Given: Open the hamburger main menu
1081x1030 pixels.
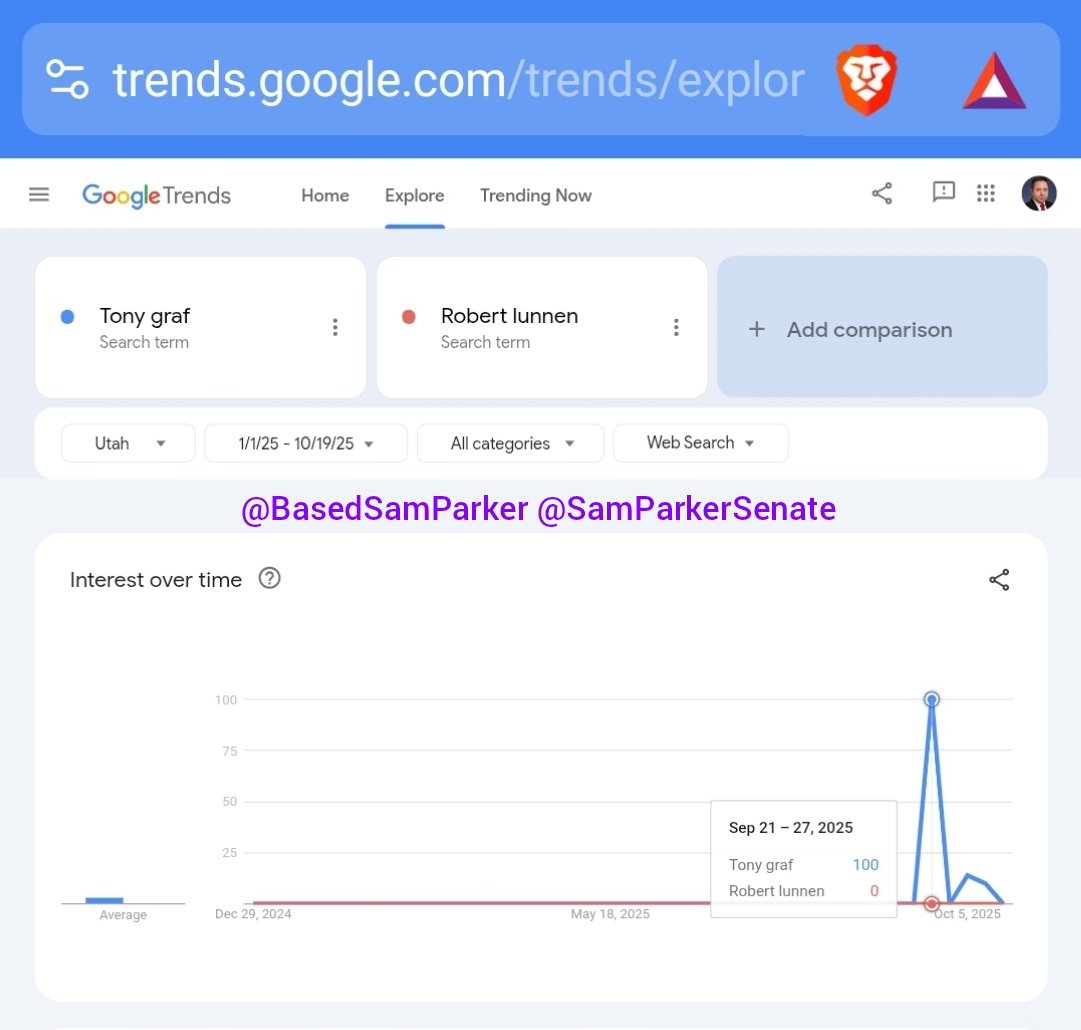Looking at the screenshot, I should click(x=39, y=194).
